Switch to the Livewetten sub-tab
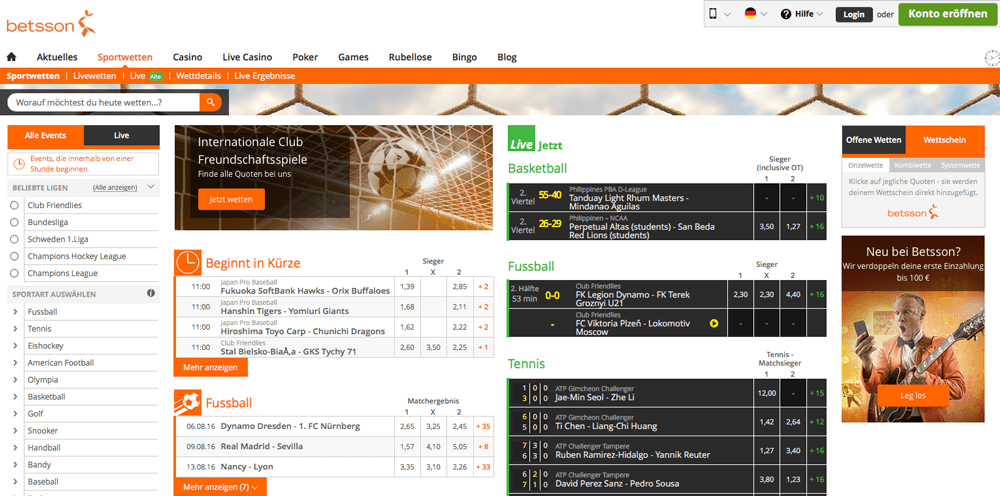 [x=94, y=76]
